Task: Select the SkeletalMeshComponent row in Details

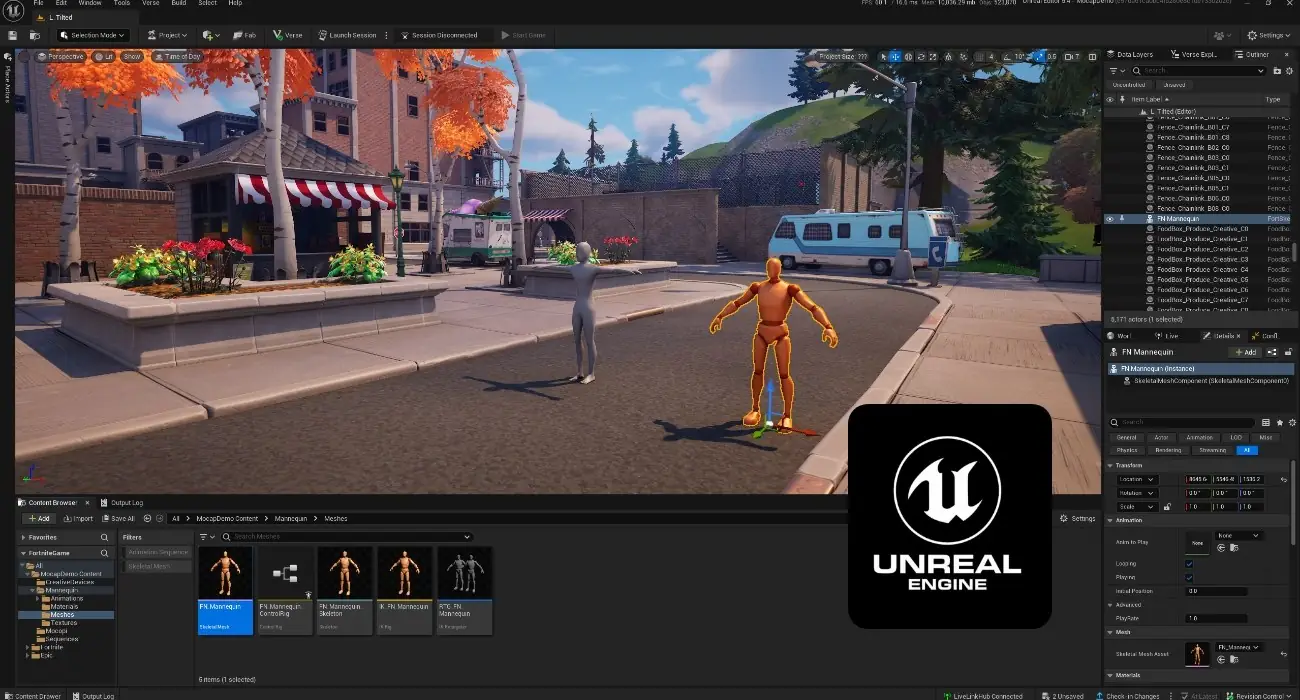Action: click(1206, 381)
